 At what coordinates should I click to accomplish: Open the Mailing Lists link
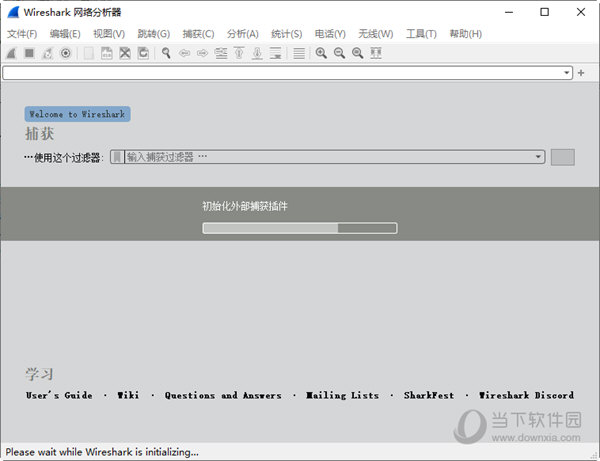point(342,395)
